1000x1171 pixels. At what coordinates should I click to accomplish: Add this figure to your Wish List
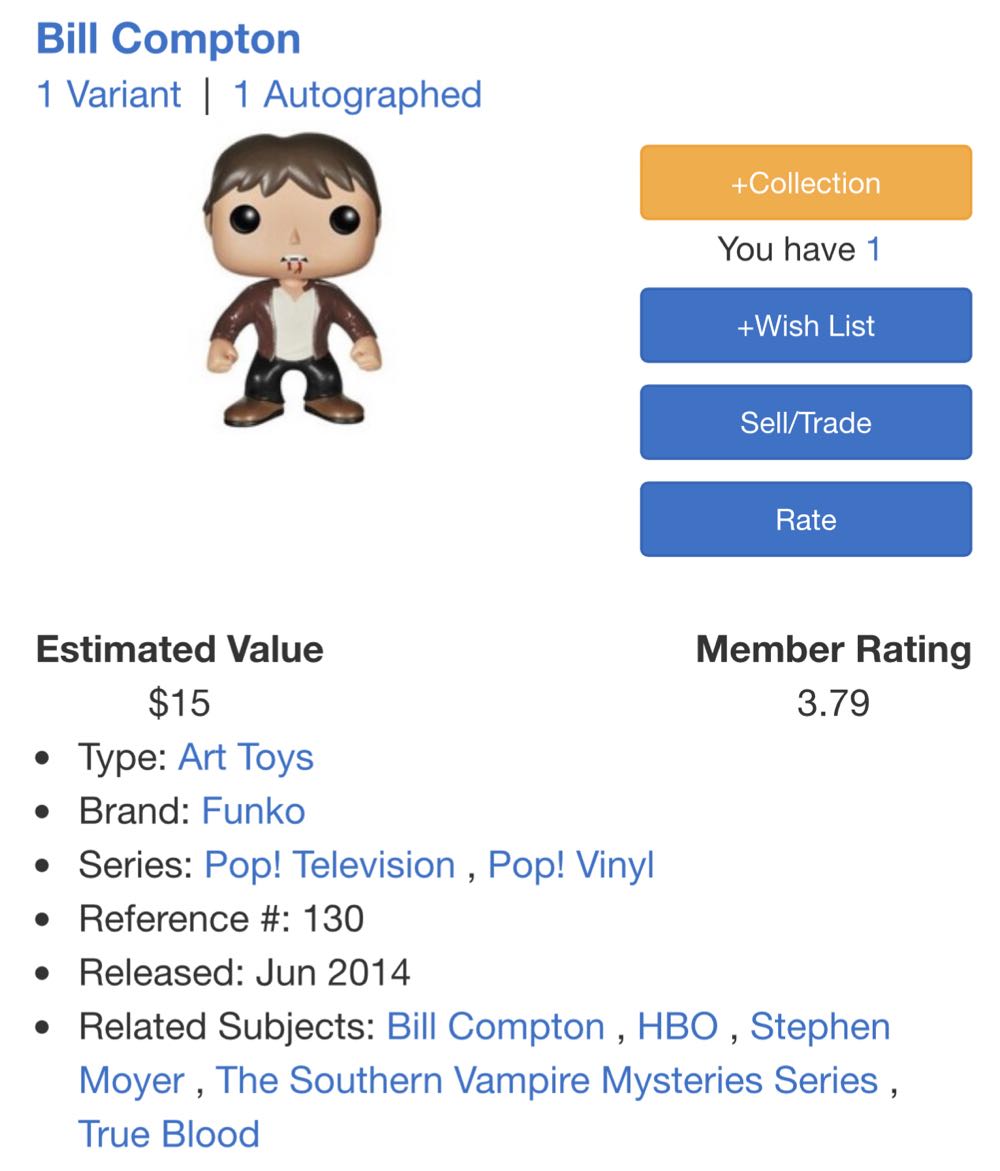pyautogui.click(x=805, y=325)
